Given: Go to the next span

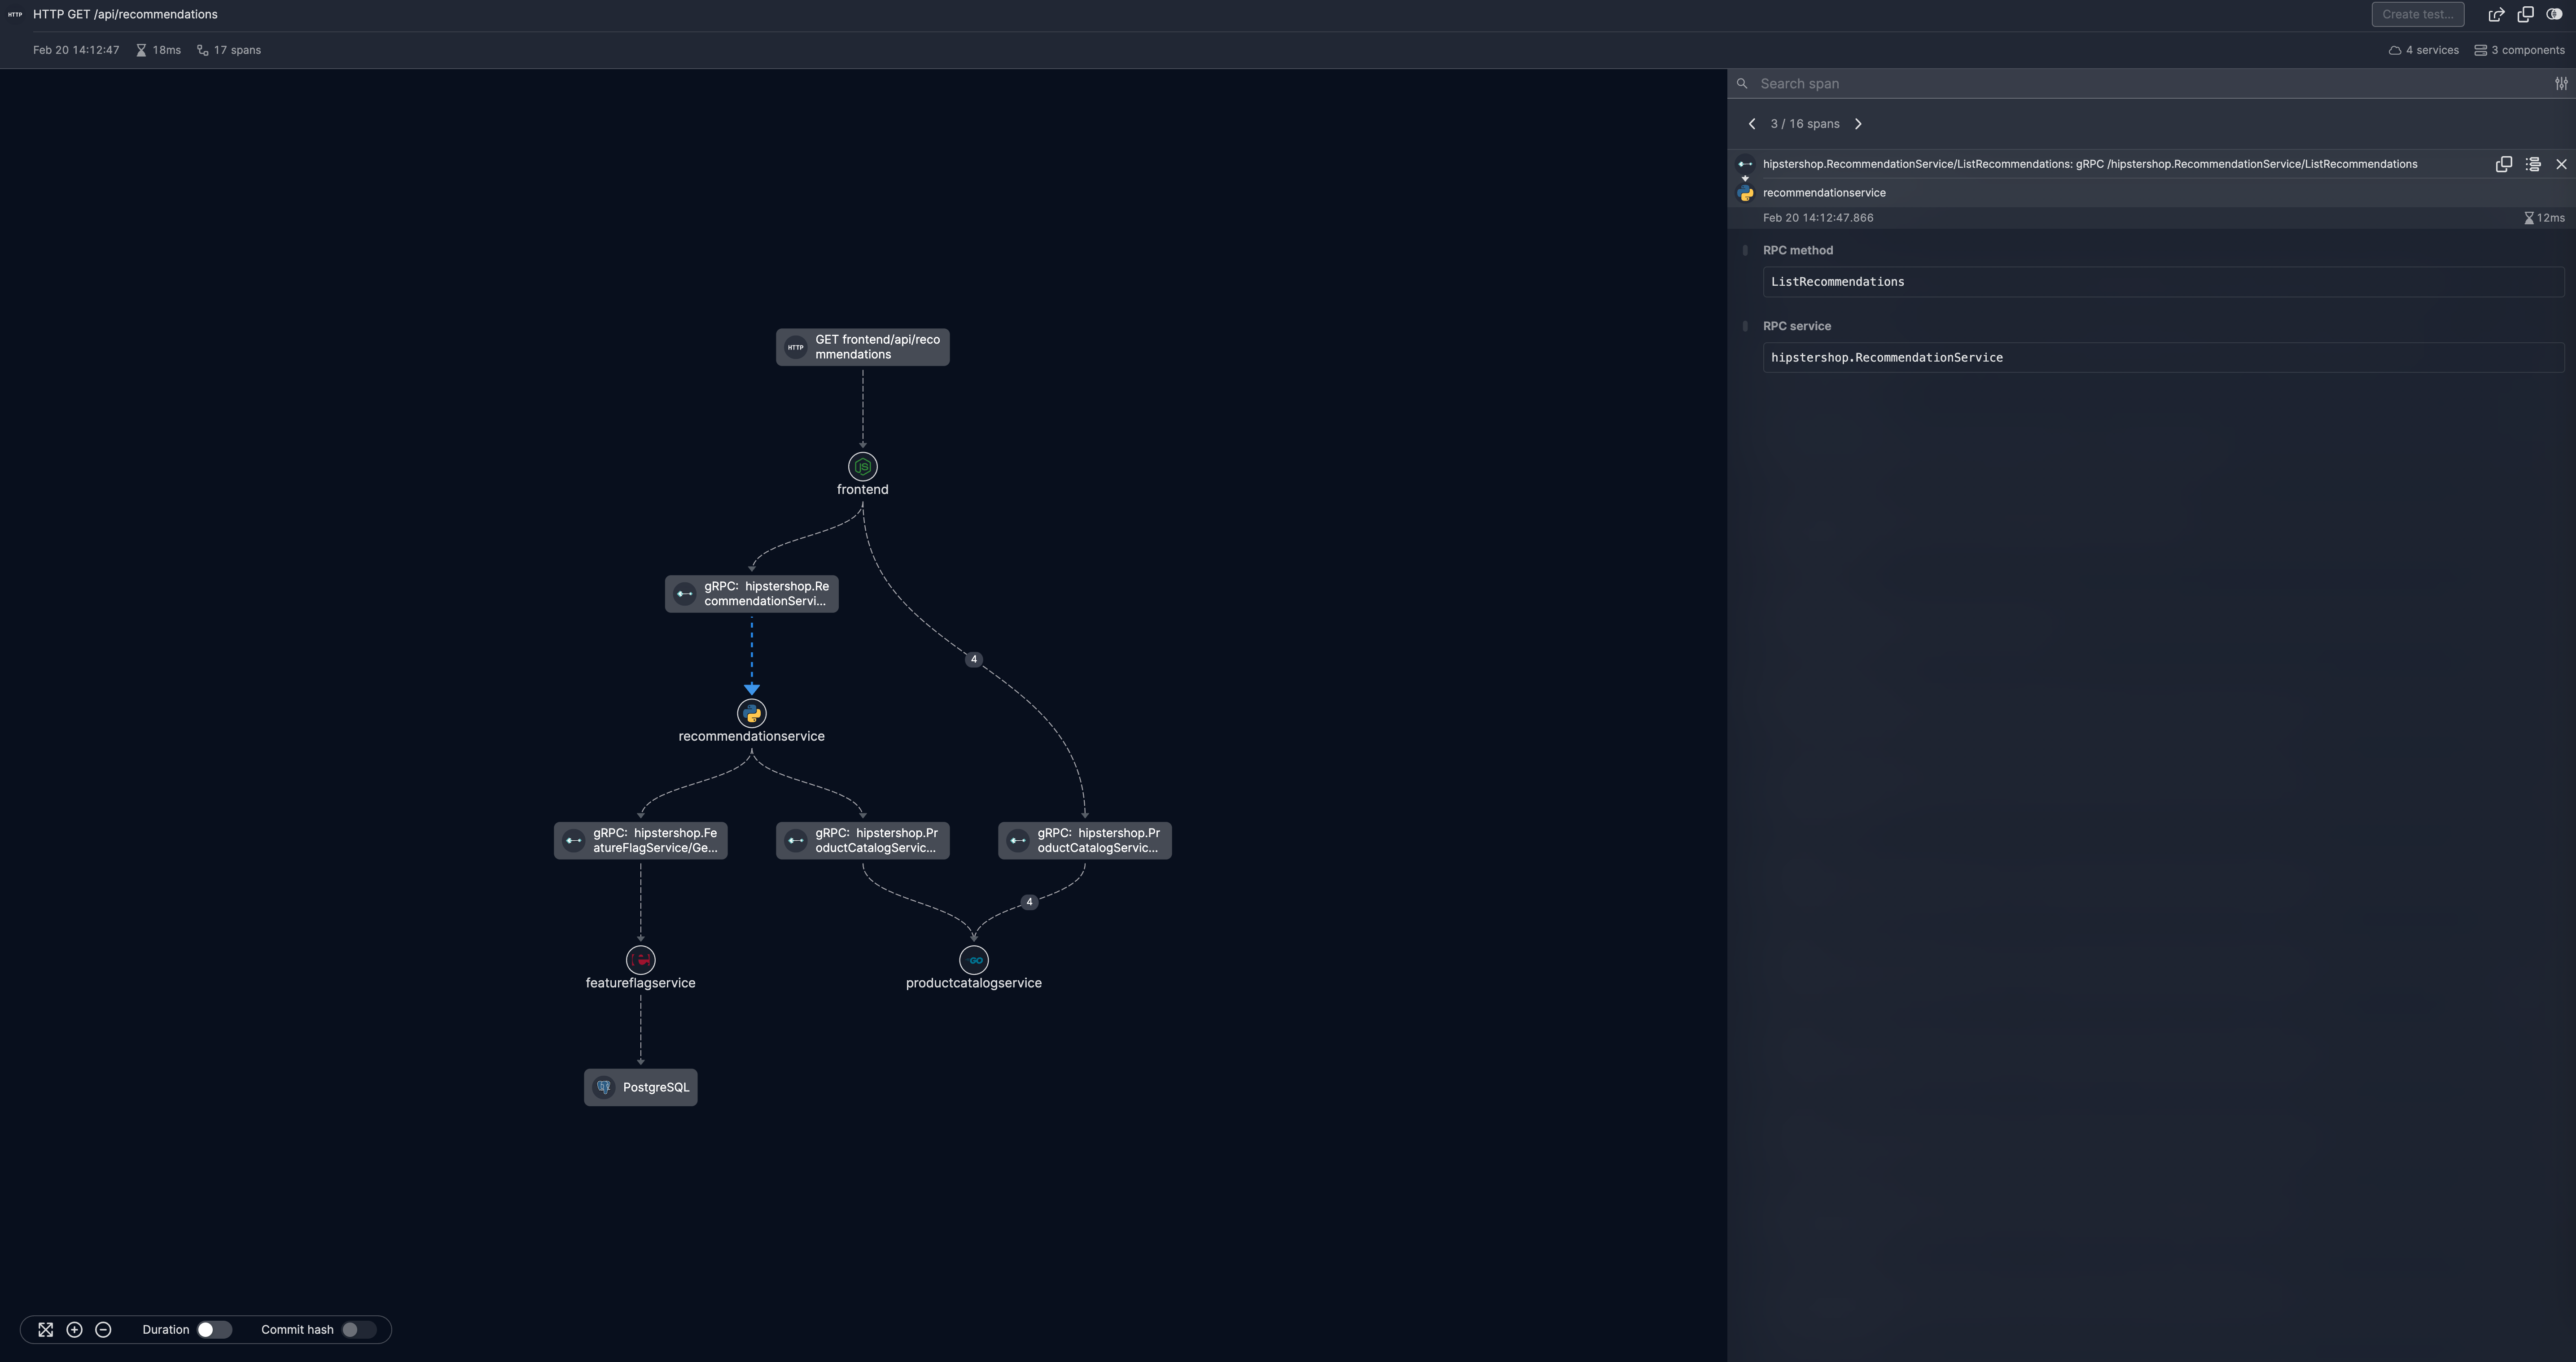Looking at the screenshot, I should coord(1858,124).
